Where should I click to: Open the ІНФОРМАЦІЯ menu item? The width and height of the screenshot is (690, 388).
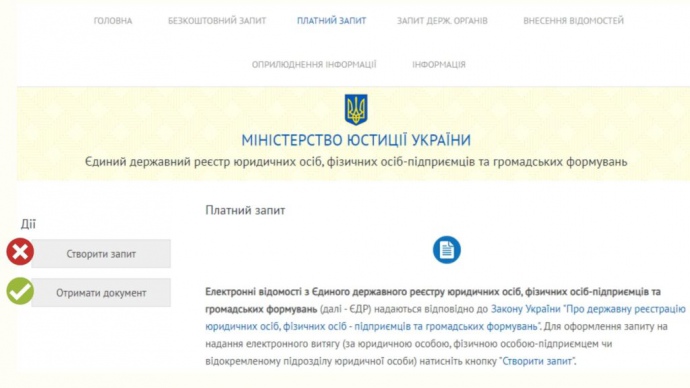click(439, 65)
